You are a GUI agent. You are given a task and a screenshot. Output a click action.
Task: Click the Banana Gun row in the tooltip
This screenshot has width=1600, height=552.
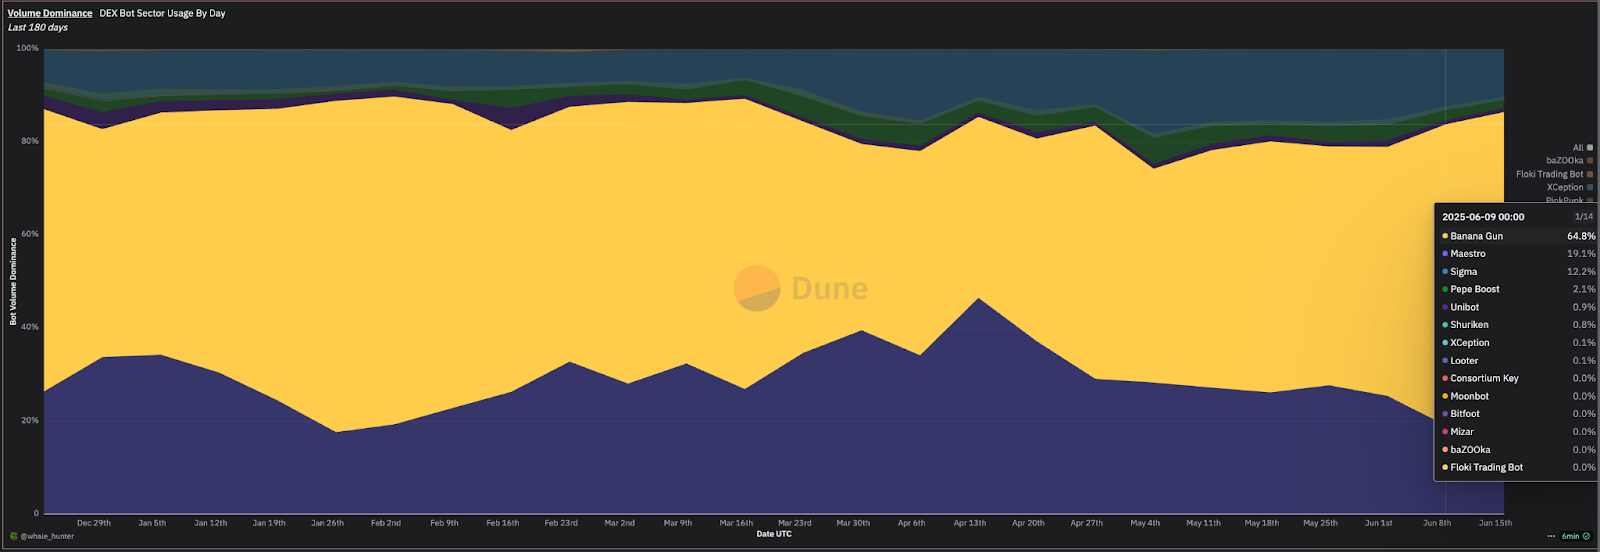click(x=1518, y=236)
